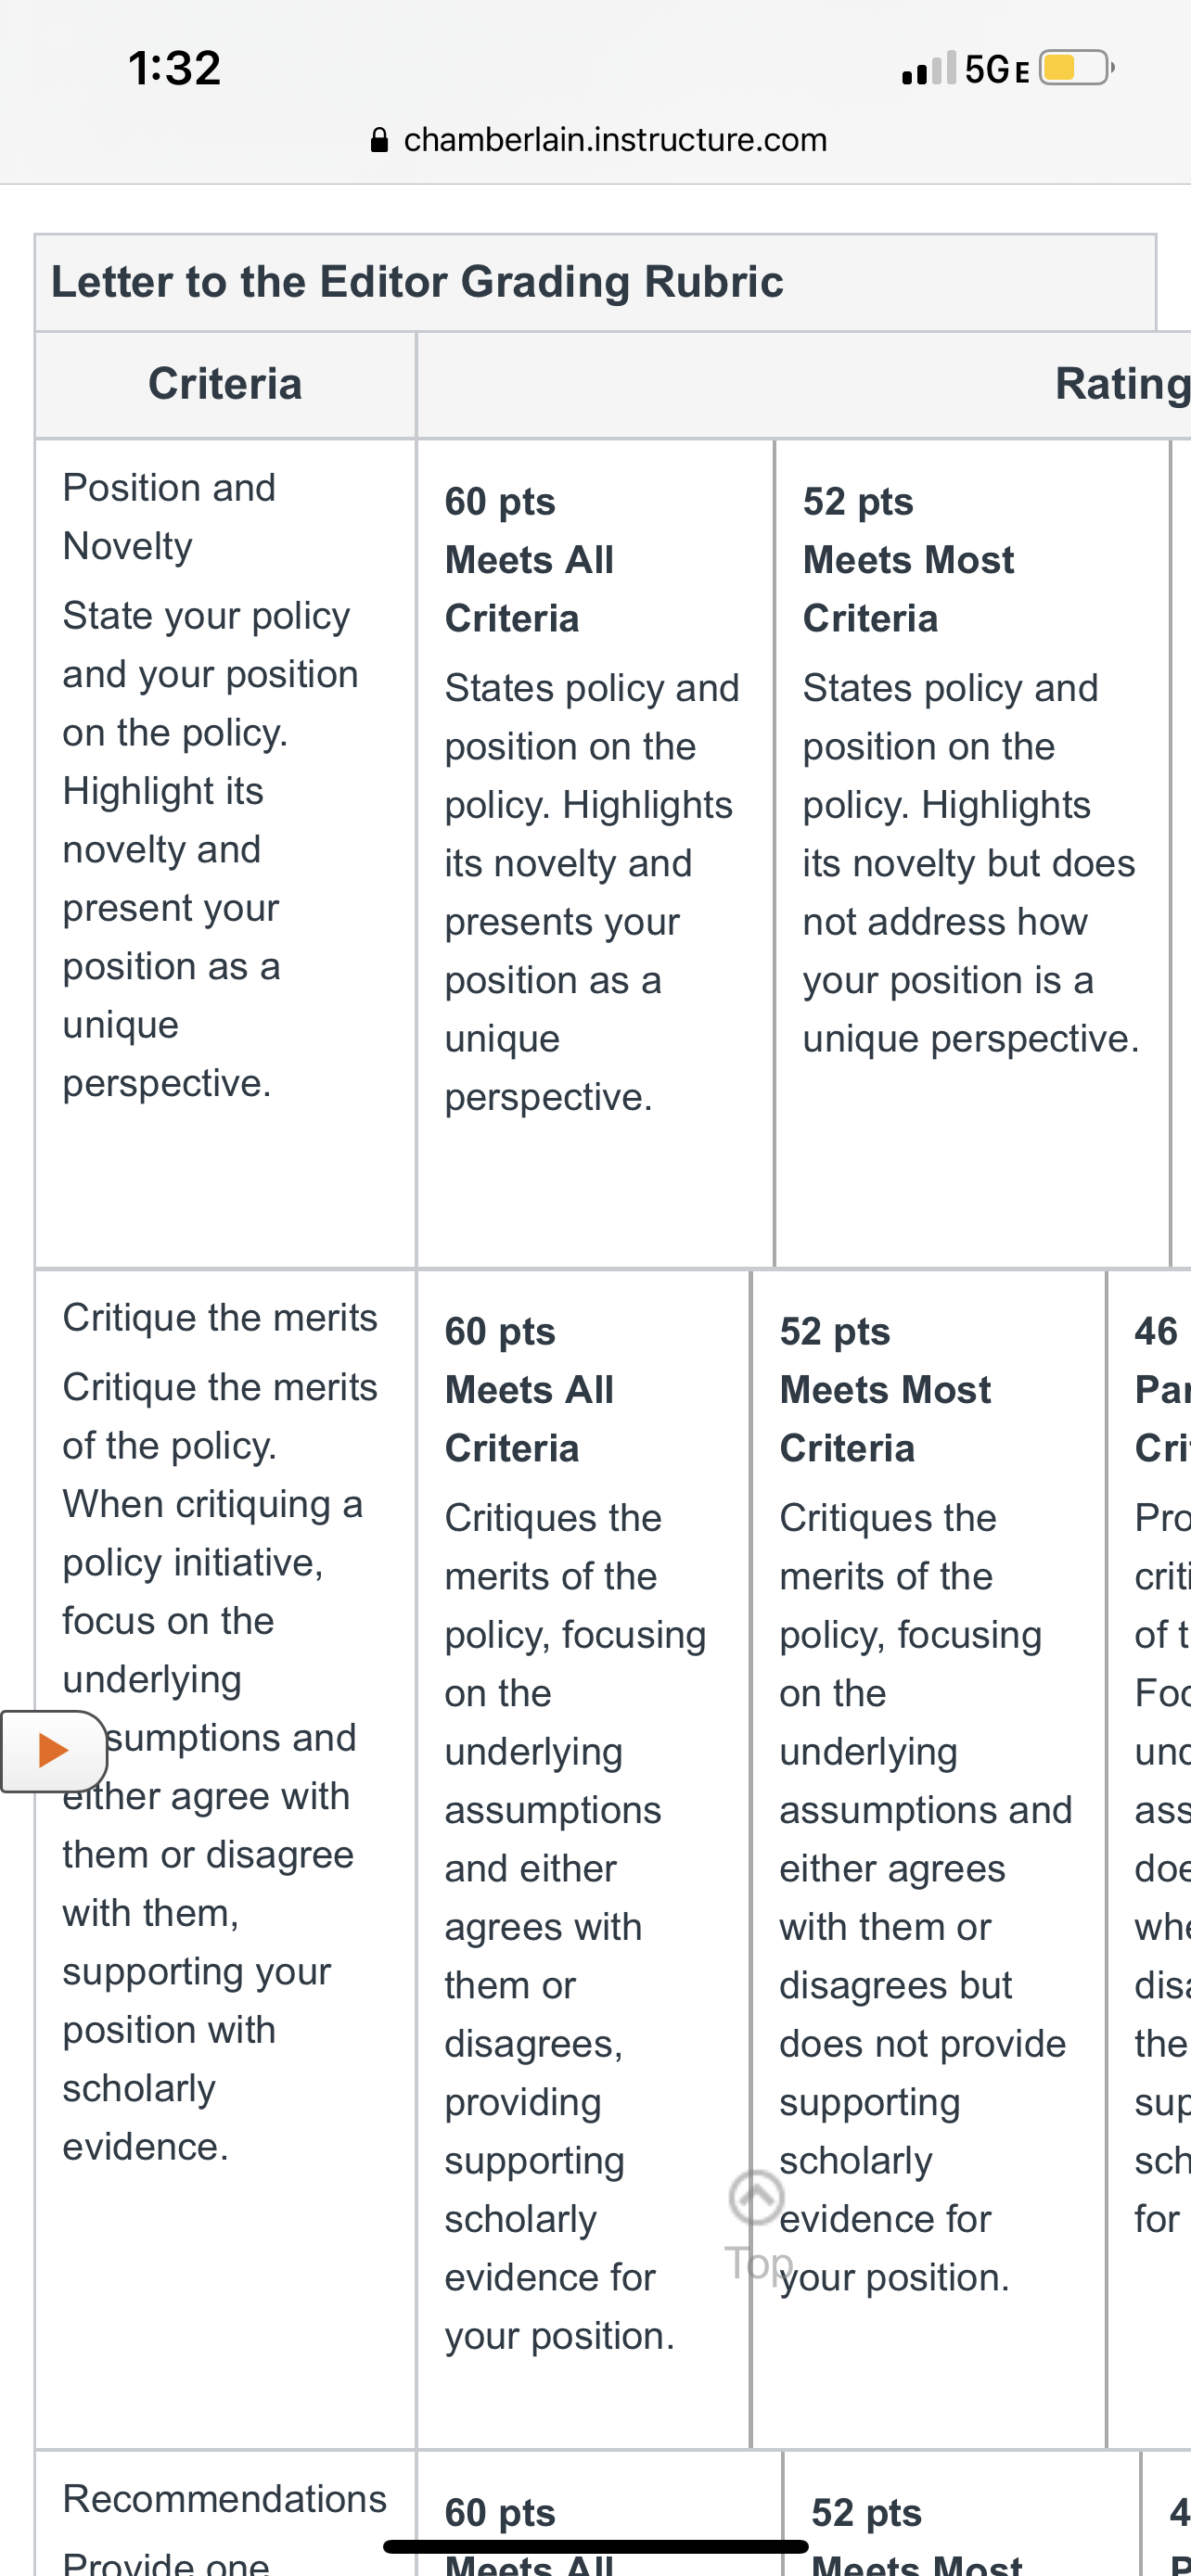Viewport: 1191px width, 2576px height.
Task: Tap the battery indicator in status bar
Action: [x=1077, y=68]
